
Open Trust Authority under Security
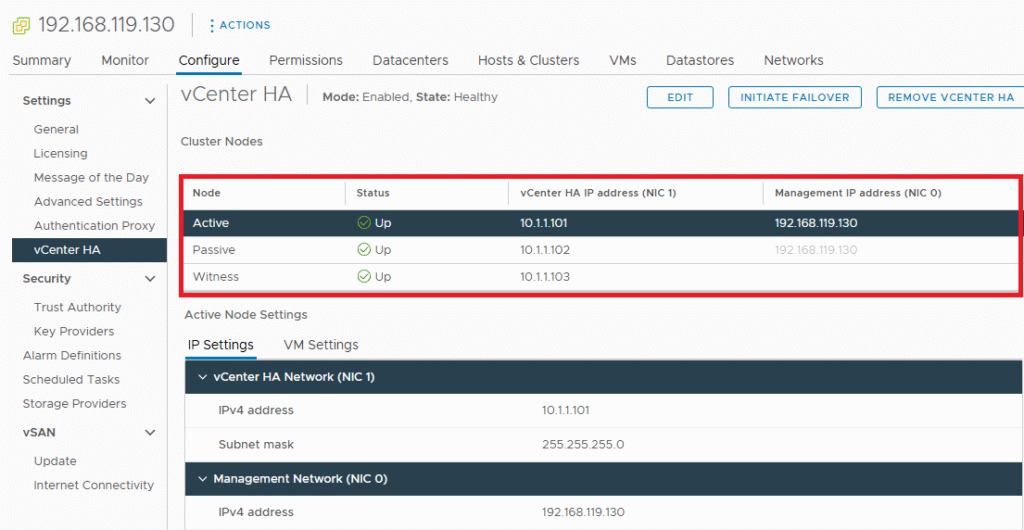(x=77, y=307)
